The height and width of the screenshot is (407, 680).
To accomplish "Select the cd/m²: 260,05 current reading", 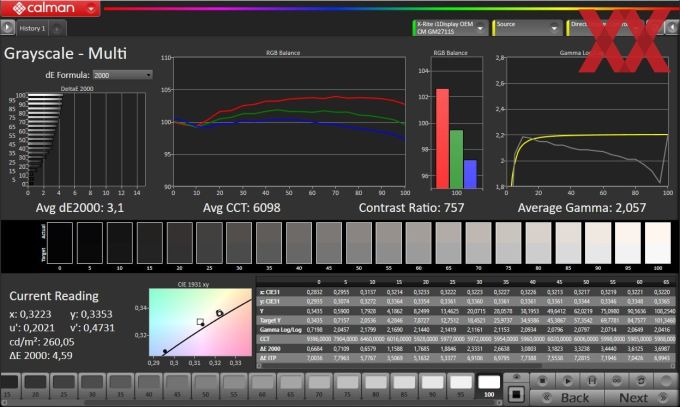I will [42, 342].
